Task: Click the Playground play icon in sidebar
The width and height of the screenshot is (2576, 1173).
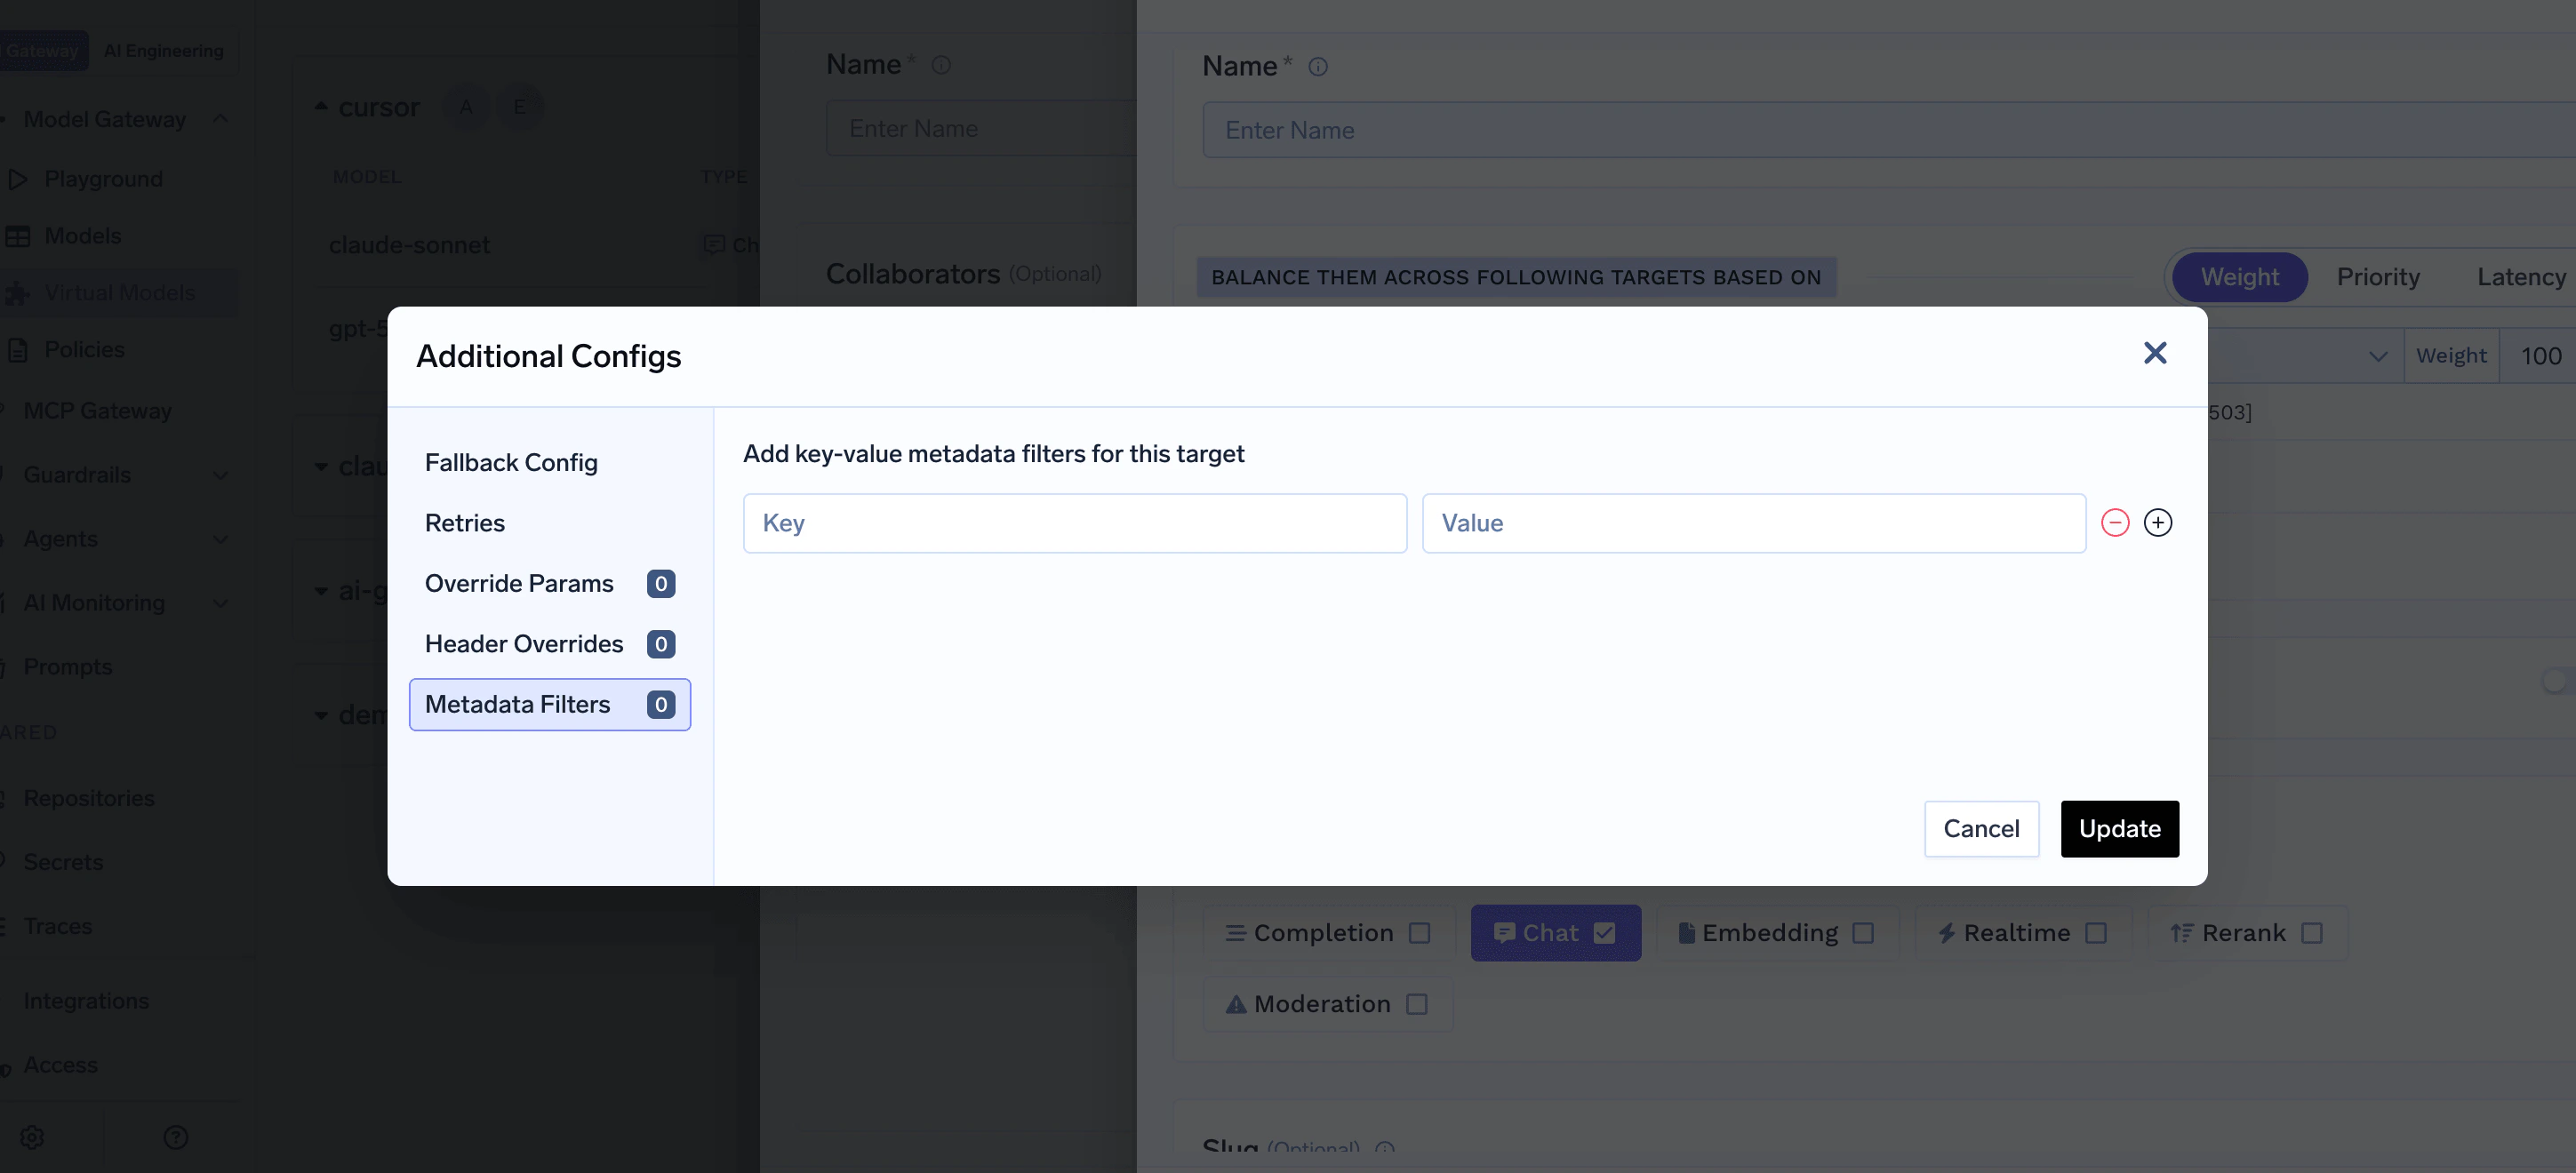Action: [x=18, y=179]
